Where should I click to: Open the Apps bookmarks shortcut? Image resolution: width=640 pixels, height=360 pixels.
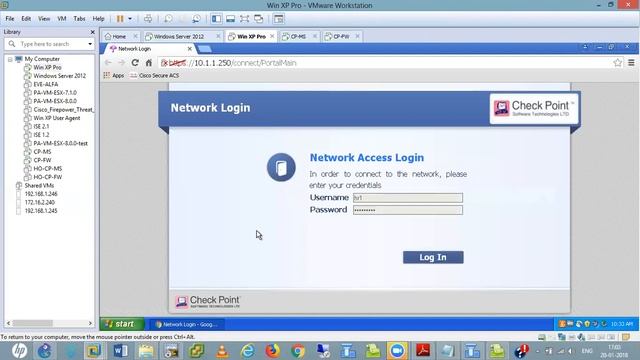[x=114, y=76]
